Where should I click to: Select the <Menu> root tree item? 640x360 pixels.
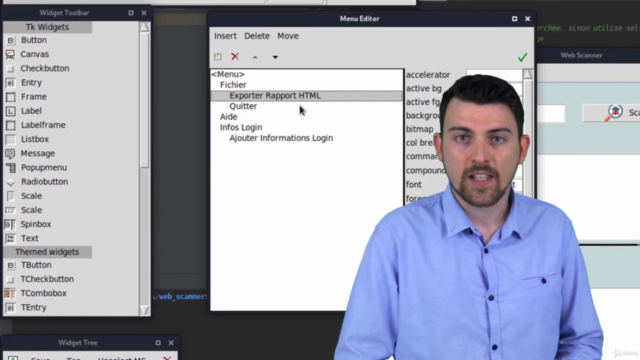(228, 74)
